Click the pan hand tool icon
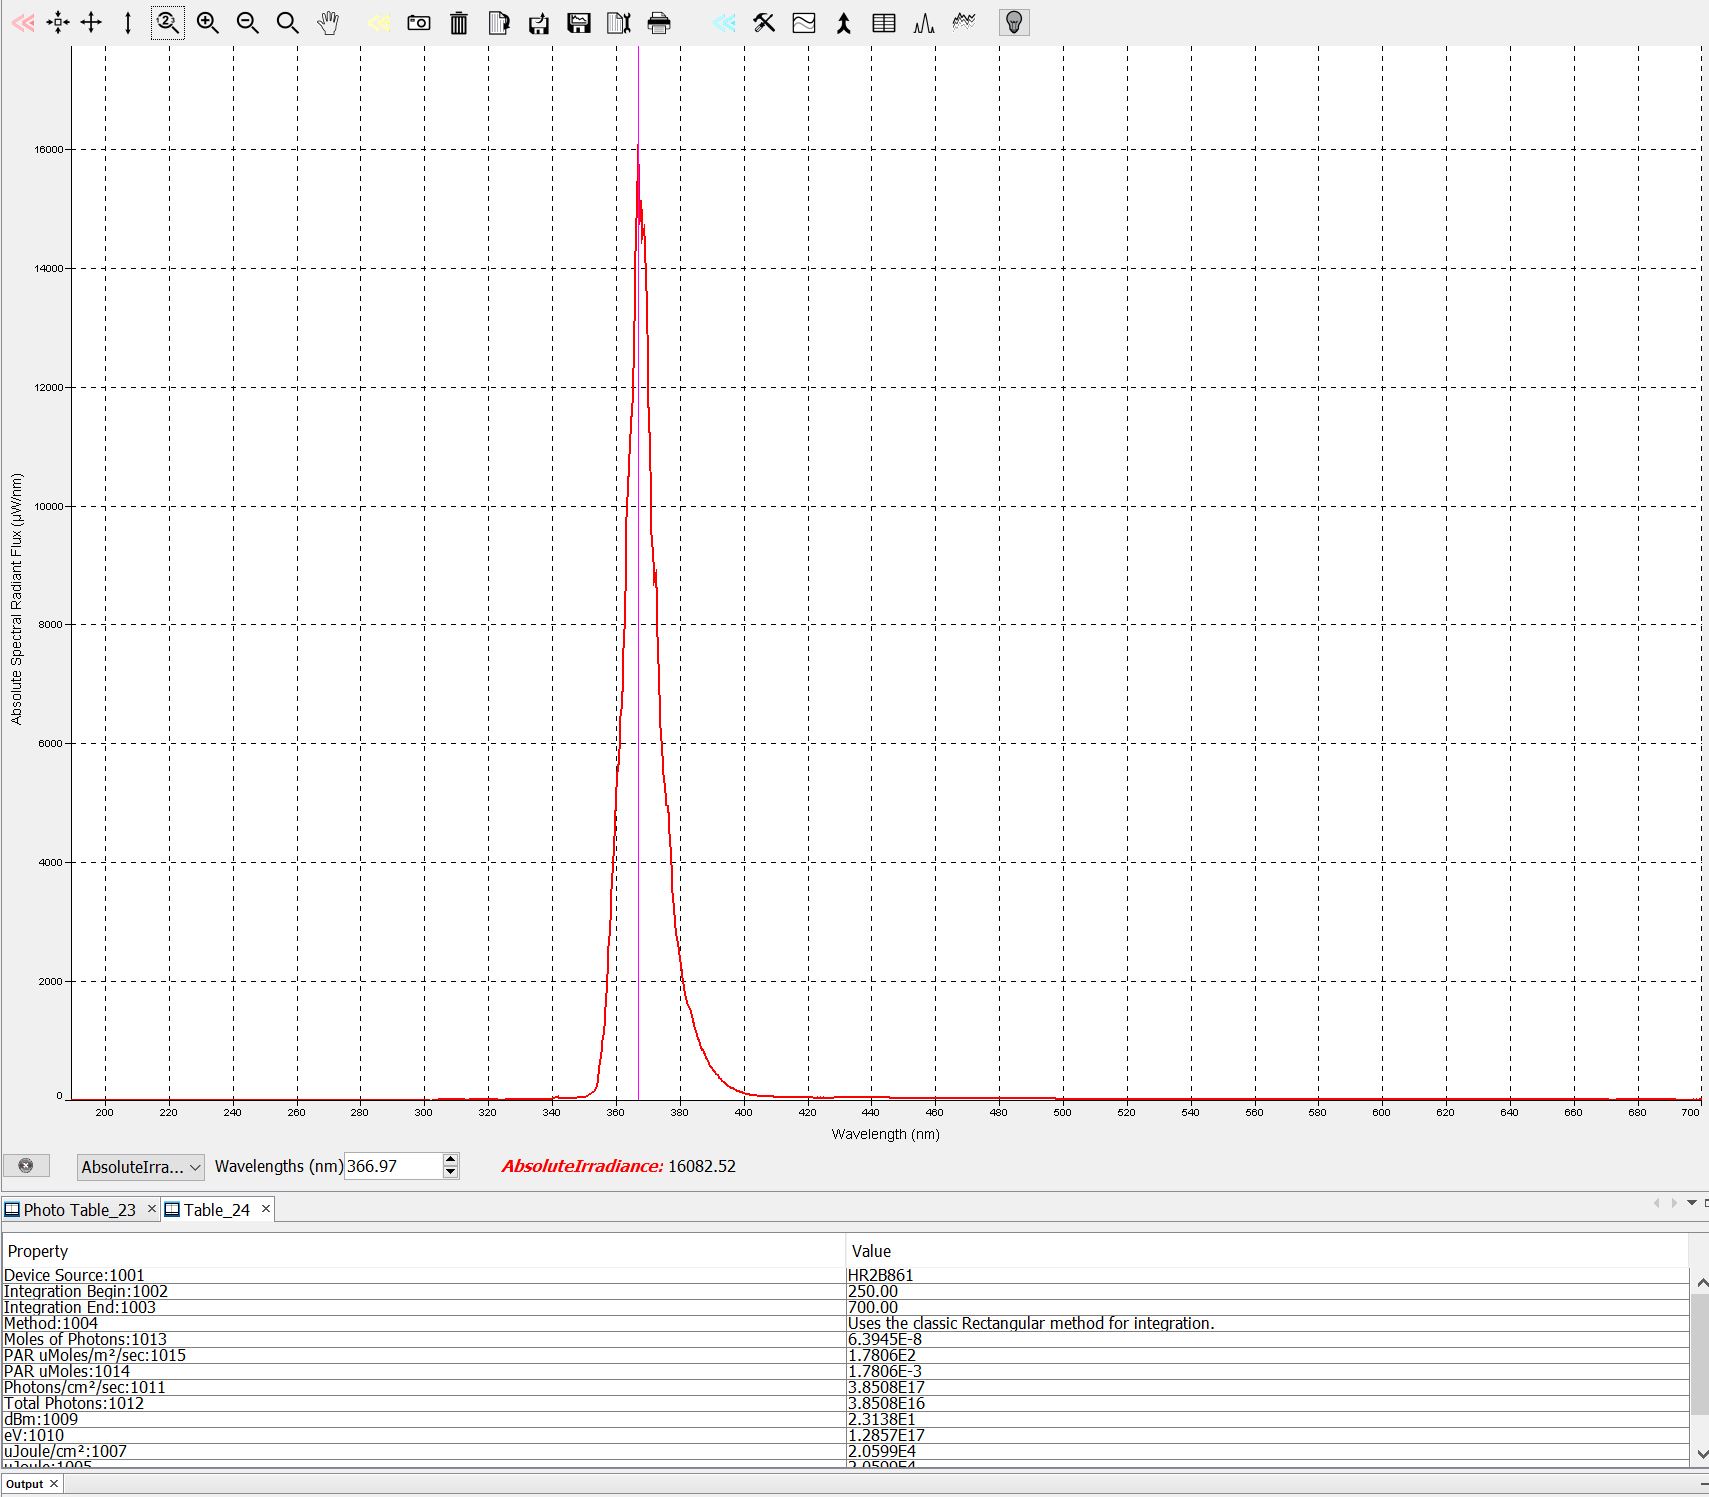 [x=328, y=23]
